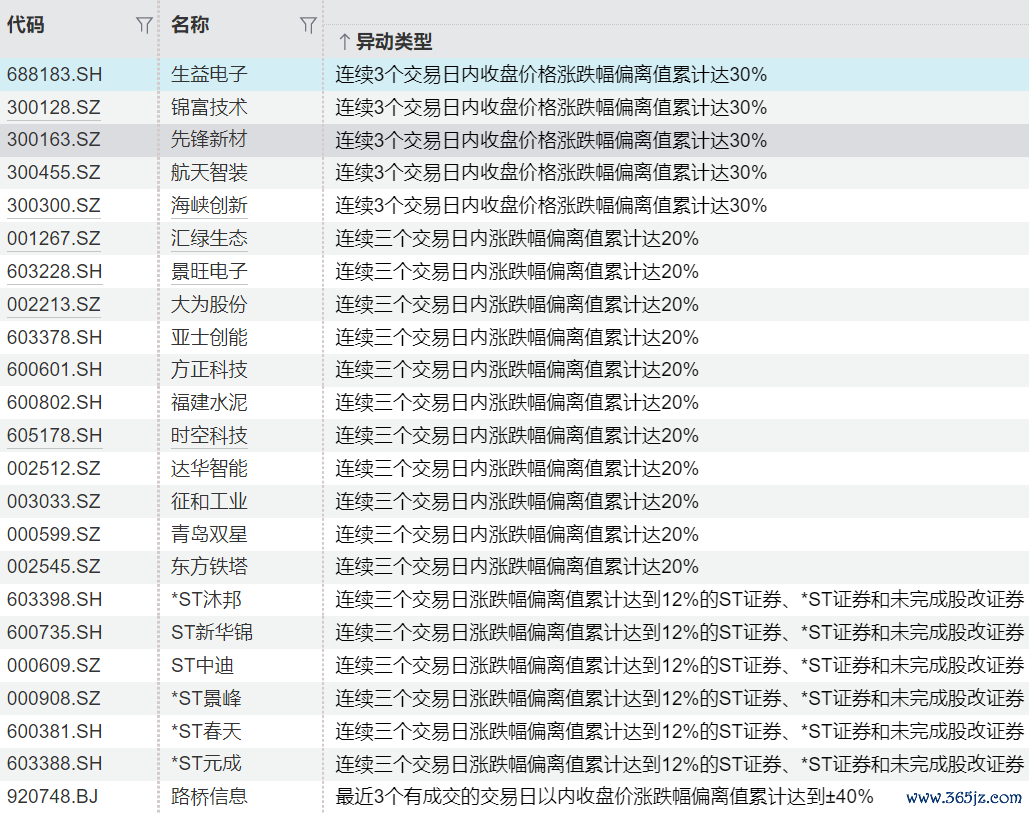Click the sort arrow beside 异动类型
Image resolution: width=1029 pixels, height=813 pixels.
click(x=343, y=42)
